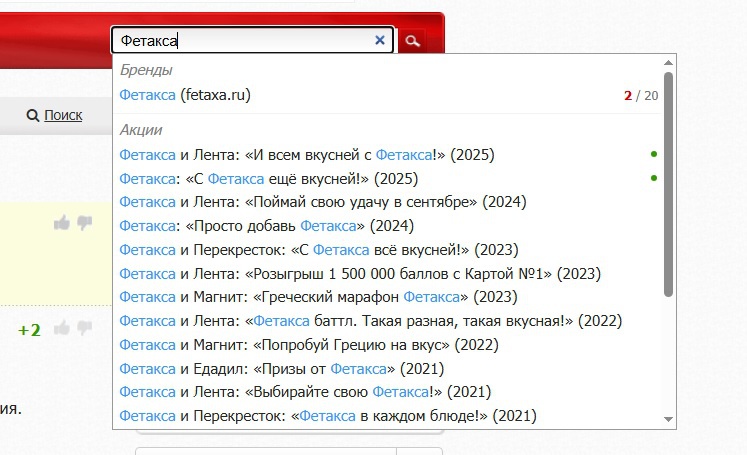
Task: Click the red magnifier search button
Action: pos(411,41)
